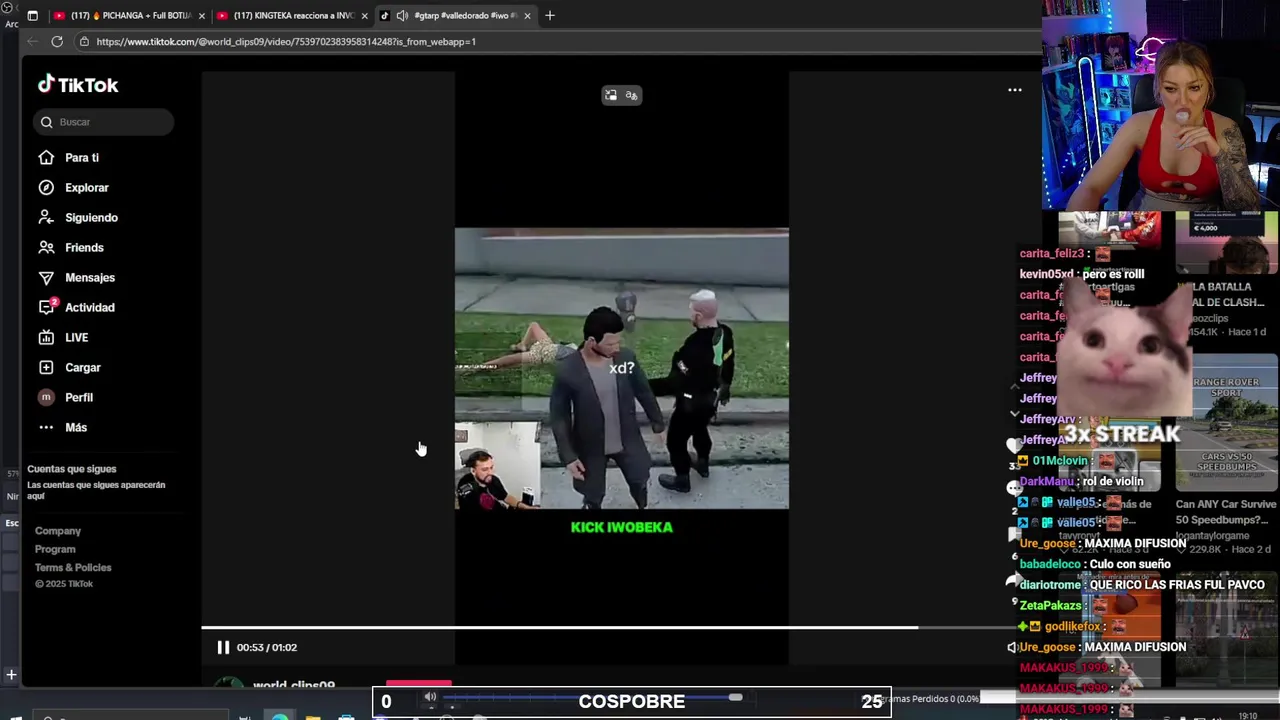Open Terms & Policies footer link
This screenshot has height=720, width=1280.
tap(73, 567)
